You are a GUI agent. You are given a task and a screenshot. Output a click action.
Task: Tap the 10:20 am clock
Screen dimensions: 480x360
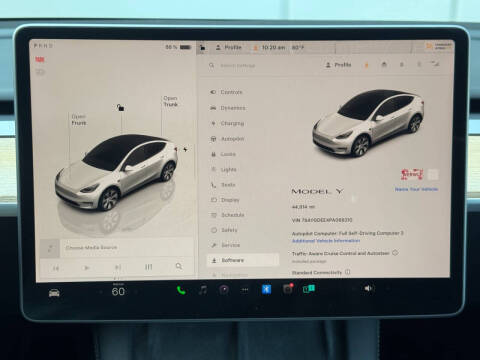(x=273, y=48)
